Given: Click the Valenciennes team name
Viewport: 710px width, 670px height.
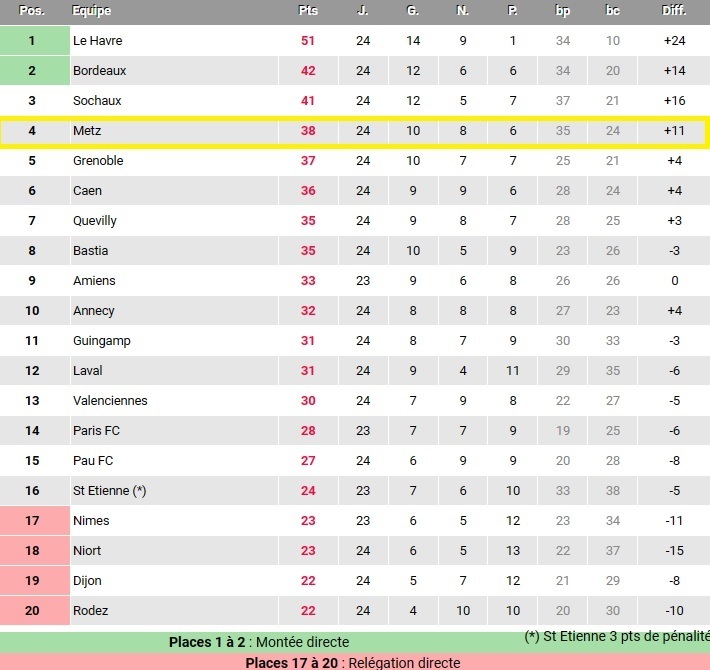Looking at the screenshot, I should coord(110,401).
